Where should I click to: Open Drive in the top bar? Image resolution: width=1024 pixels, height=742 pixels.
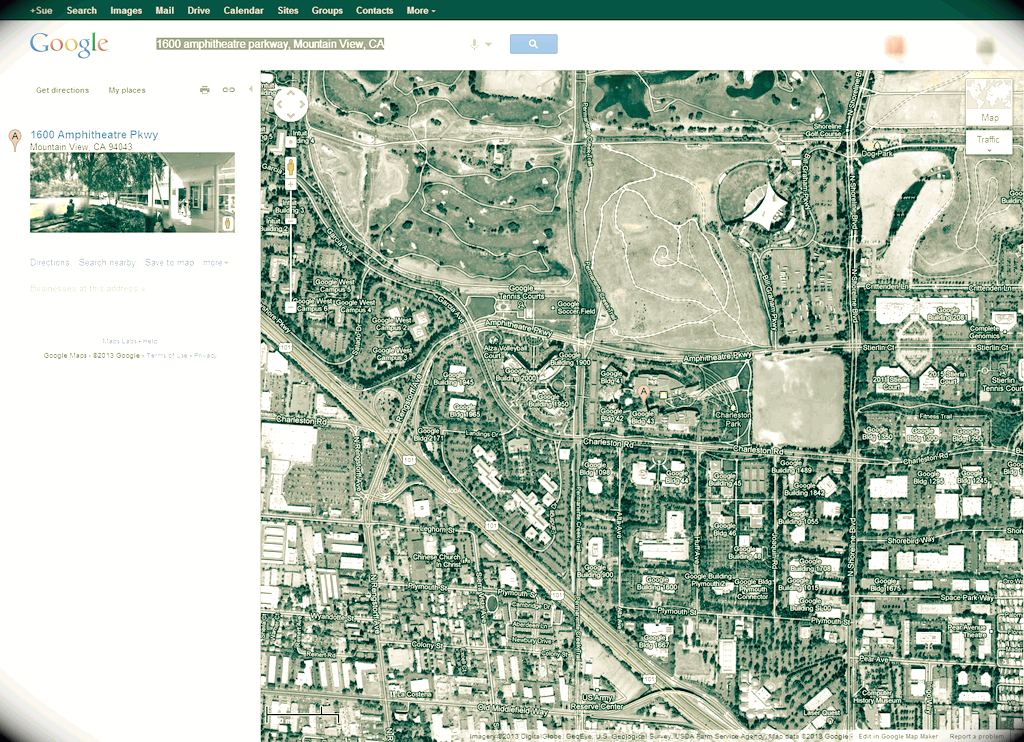coord(199,10)
